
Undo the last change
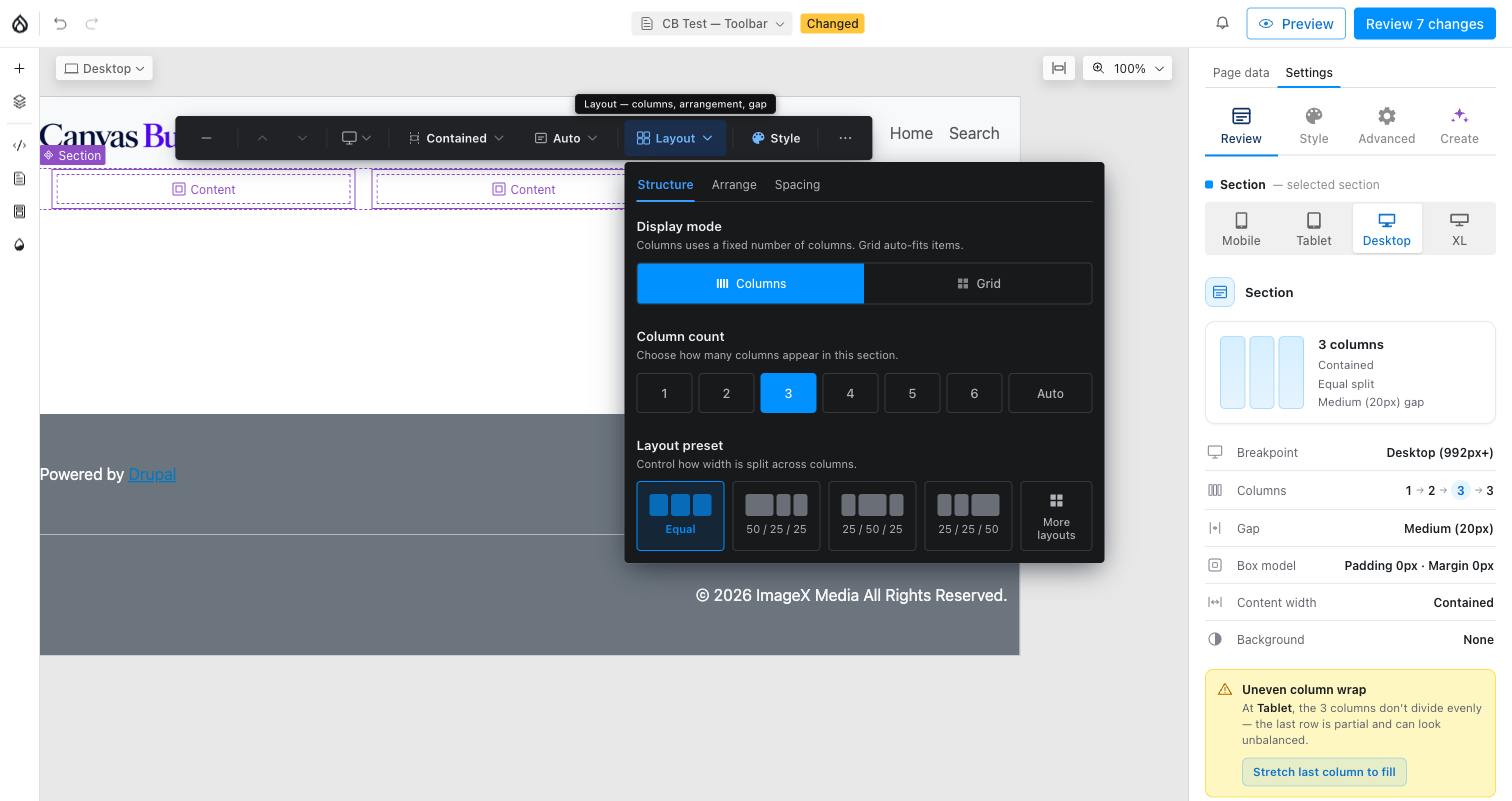(61, 23)
